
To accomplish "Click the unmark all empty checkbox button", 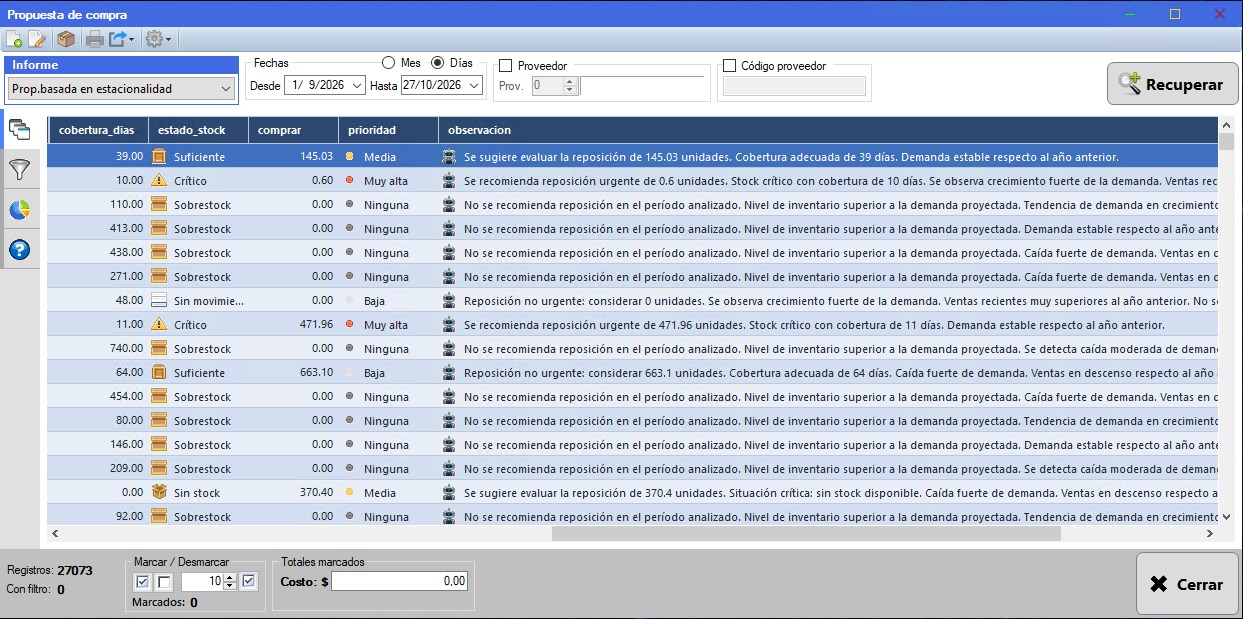I will pos(165,582).
